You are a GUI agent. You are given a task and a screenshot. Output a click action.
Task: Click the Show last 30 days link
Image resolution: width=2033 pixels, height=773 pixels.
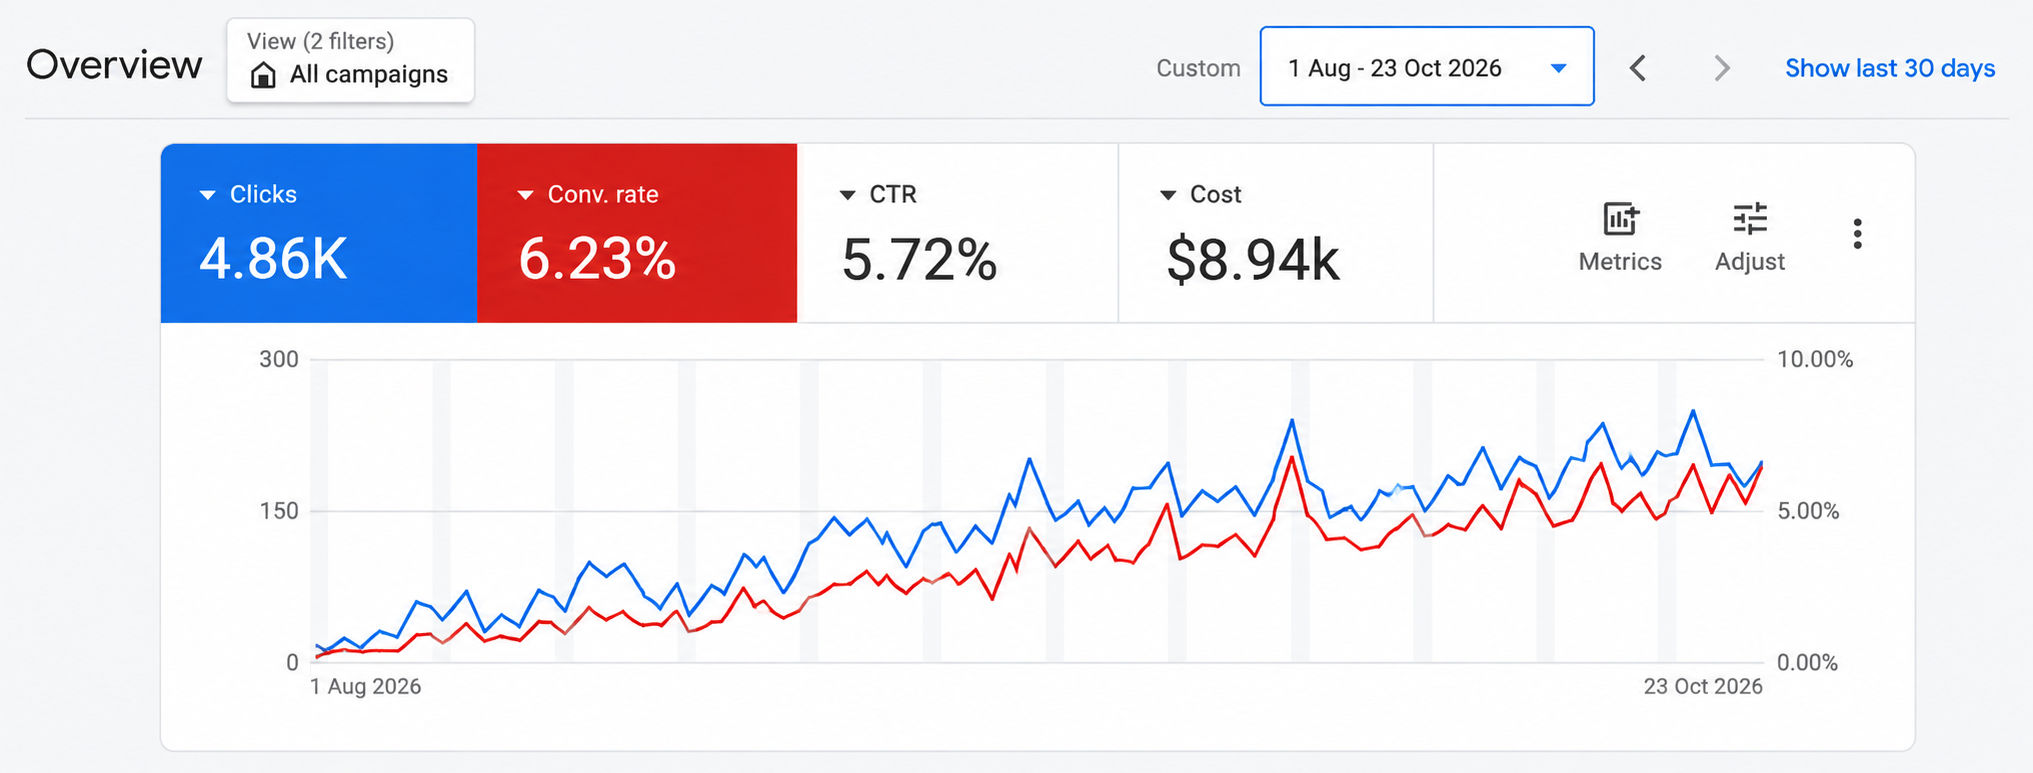coord(1890,68)
